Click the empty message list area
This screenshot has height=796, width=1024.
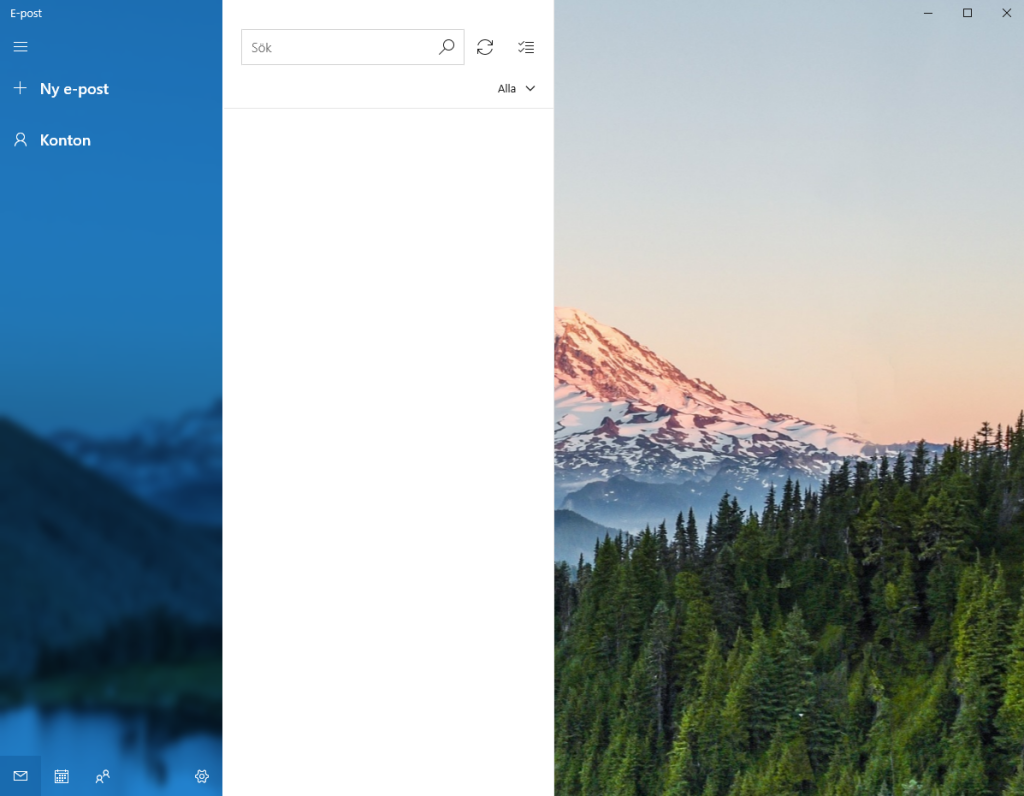coord(388,452)
